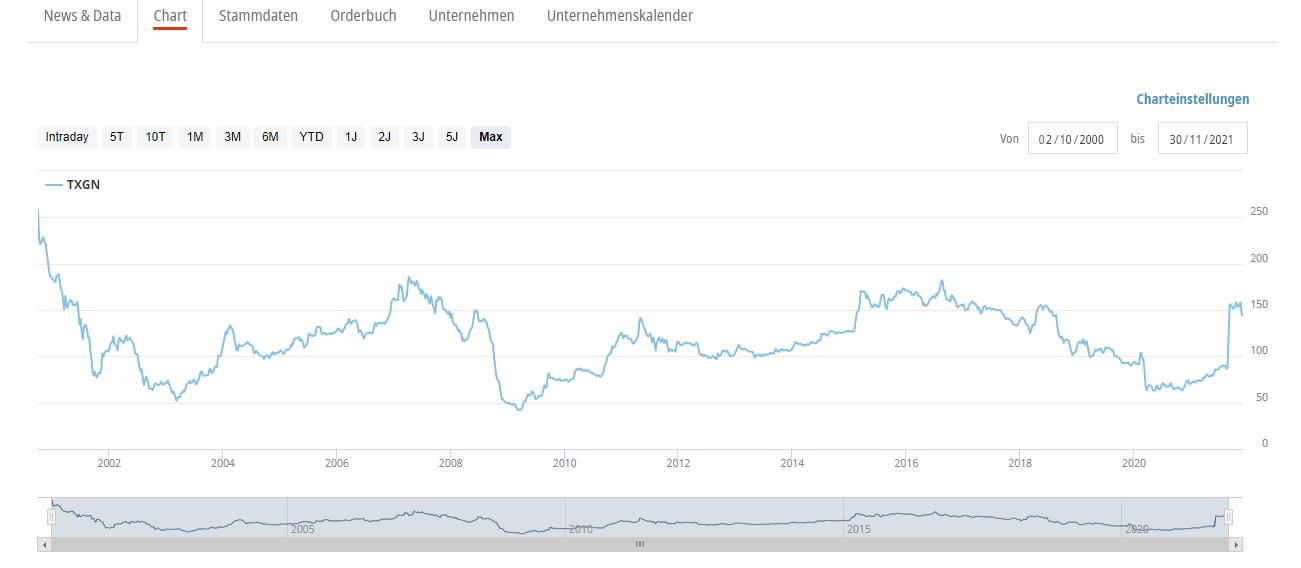
Task: Click the Von start date field
Action: (1072, 139)
